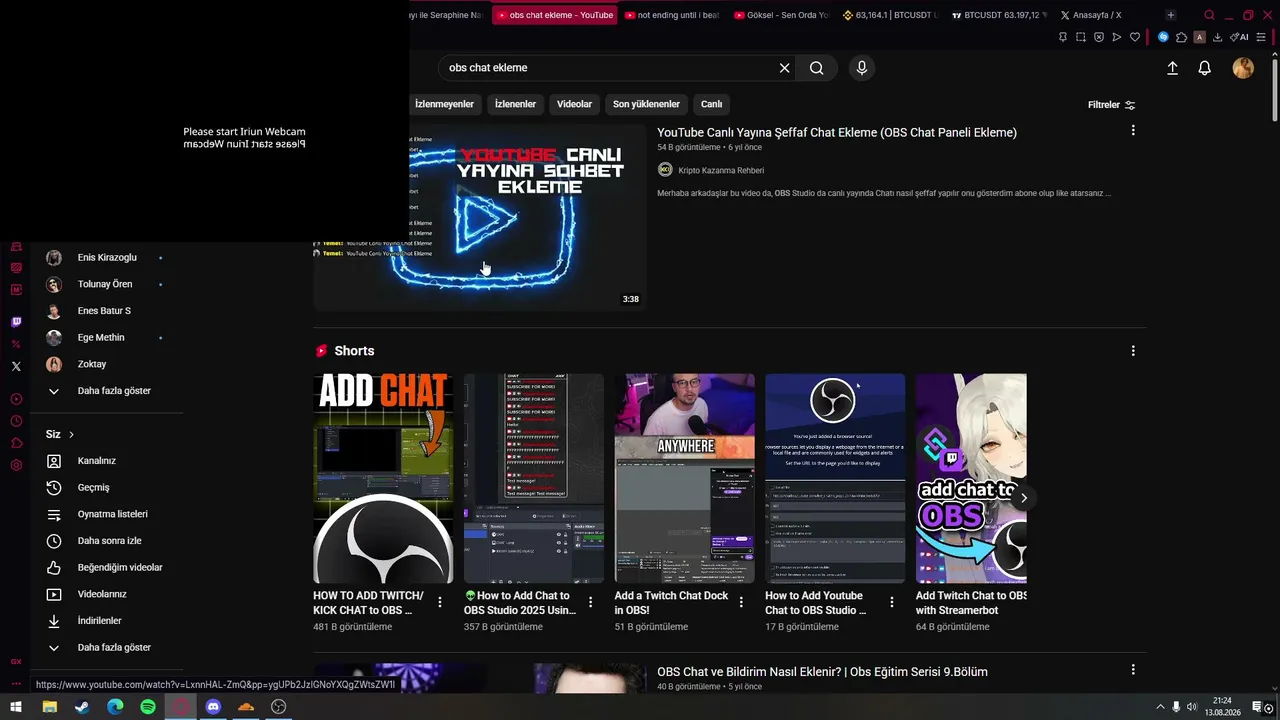Image resolution: width=1280 pixels, height=720 pixels.
Task: Open the Kripto Kazanma Rehberi channel
Action: 721,170
